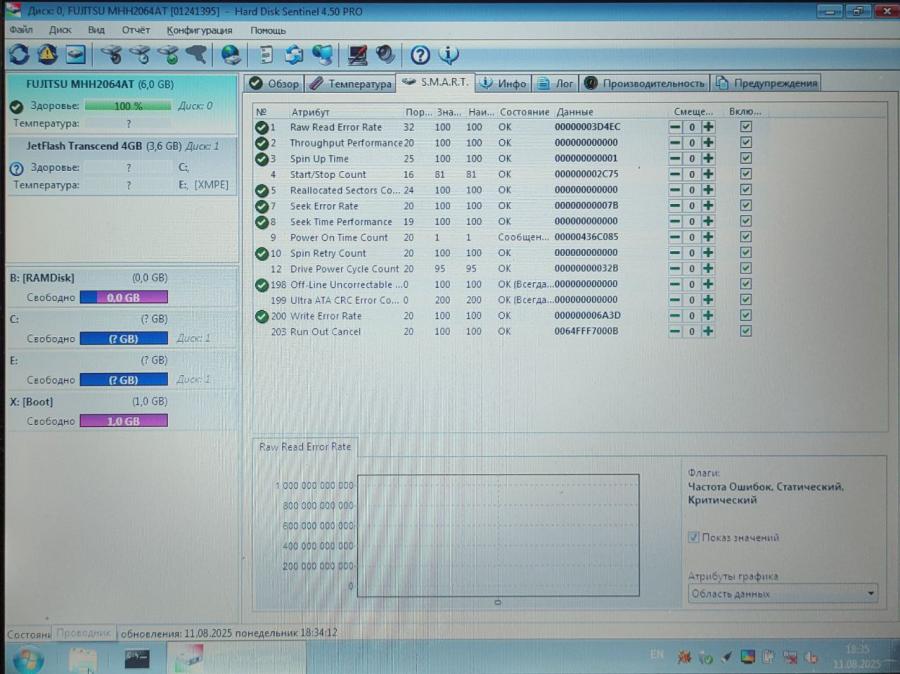Screen dimensions: 900x674
Task: Click the sound notification toolbar icon
Action: click(x=384, y=55)
